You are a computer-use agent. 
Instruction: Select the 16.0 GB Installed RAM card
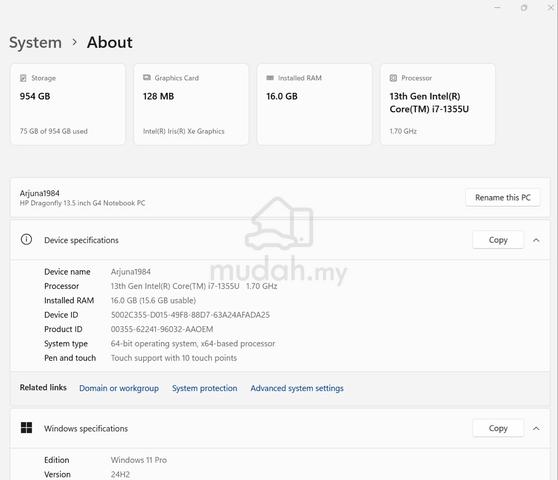314,104
